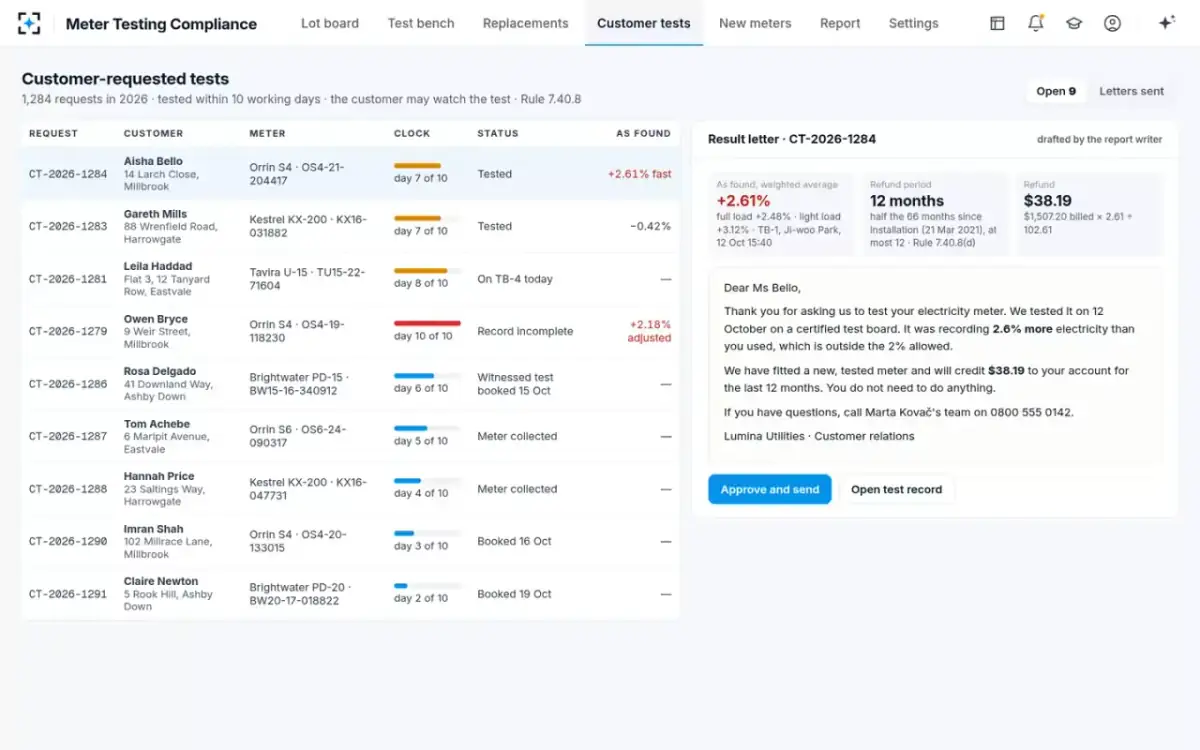Click the +2.18% adjusted value
The height and width of the screenshot is (750, 1200).
tap(649, 331)
